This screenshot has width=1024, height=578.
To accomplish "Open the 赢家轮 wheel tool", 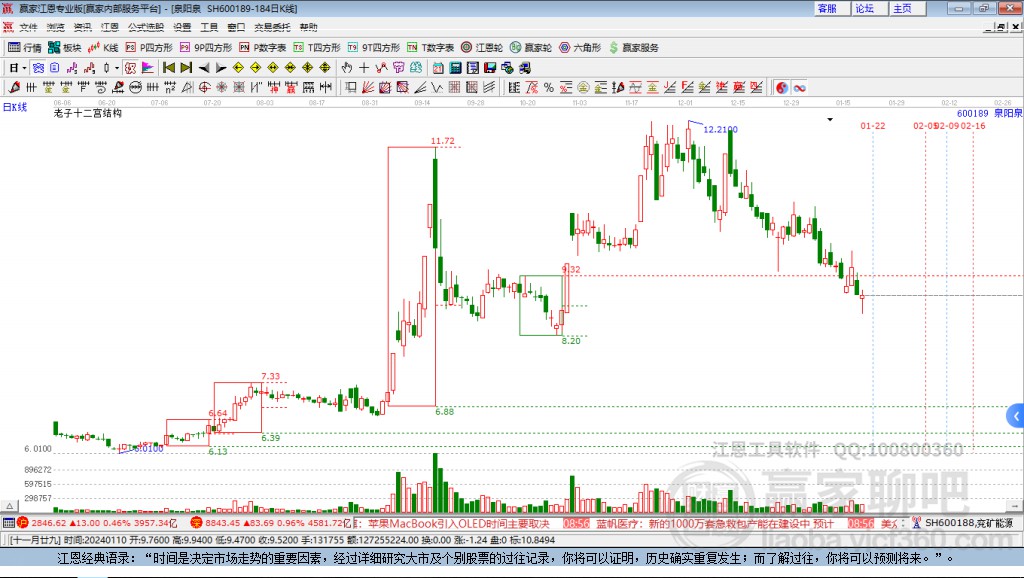I will (531, 48).
